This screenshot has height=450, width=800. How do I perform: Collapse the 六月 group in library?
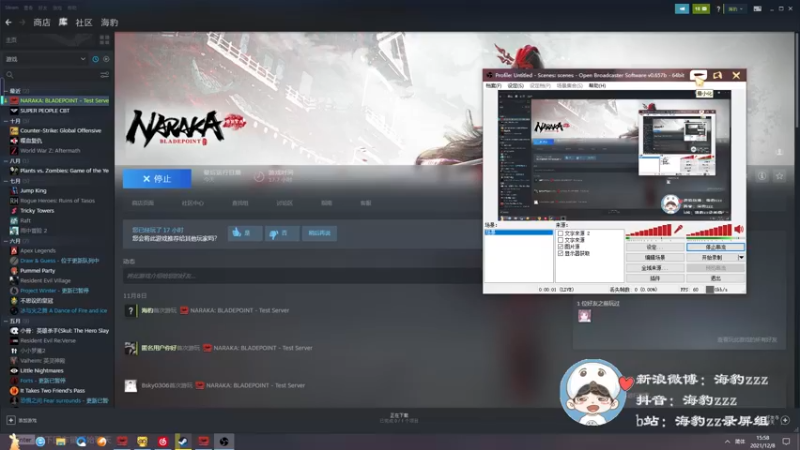6,241
